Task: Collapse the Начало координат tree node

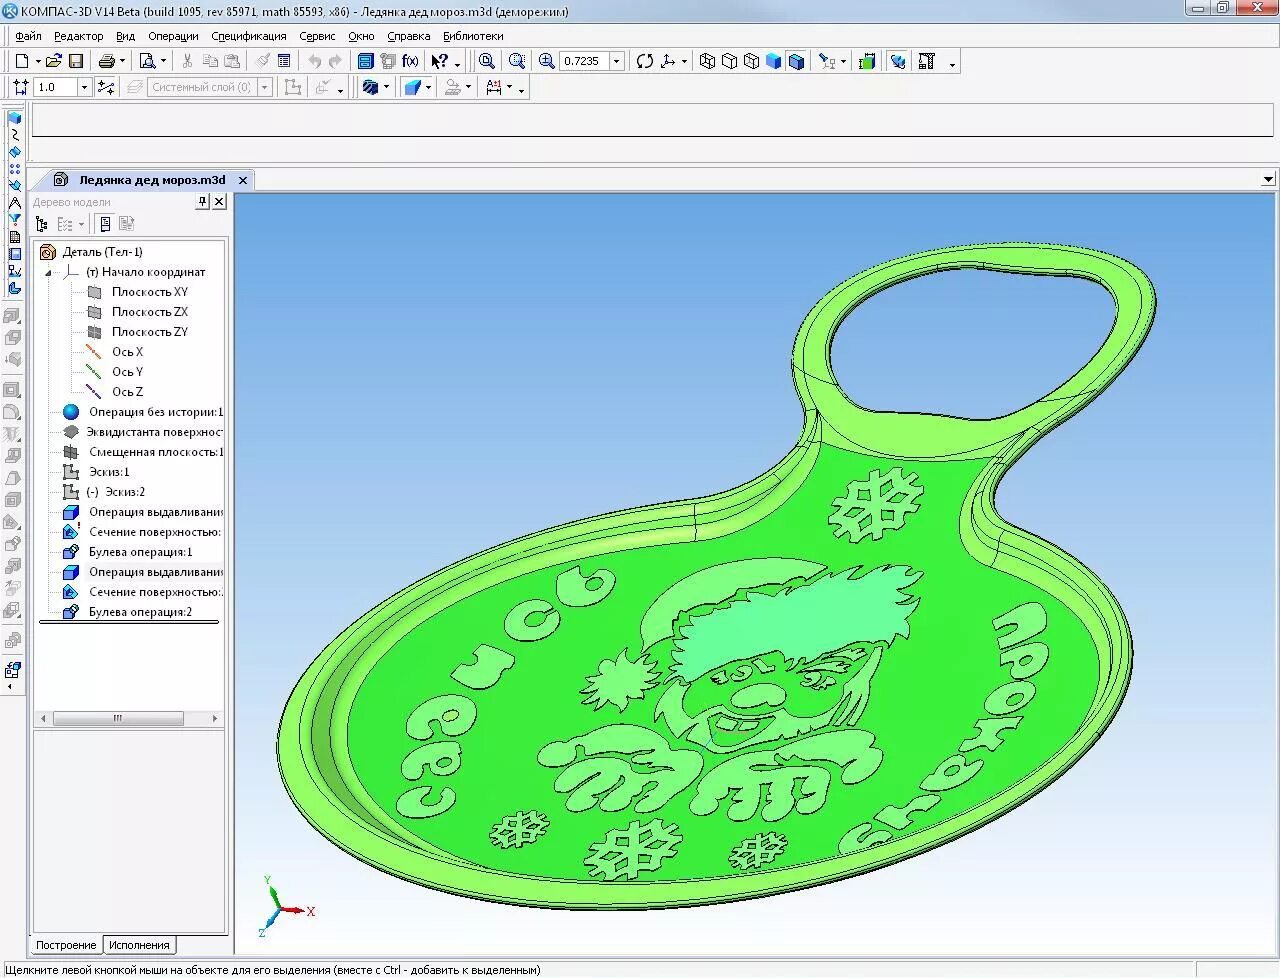Action: point(48,272)
